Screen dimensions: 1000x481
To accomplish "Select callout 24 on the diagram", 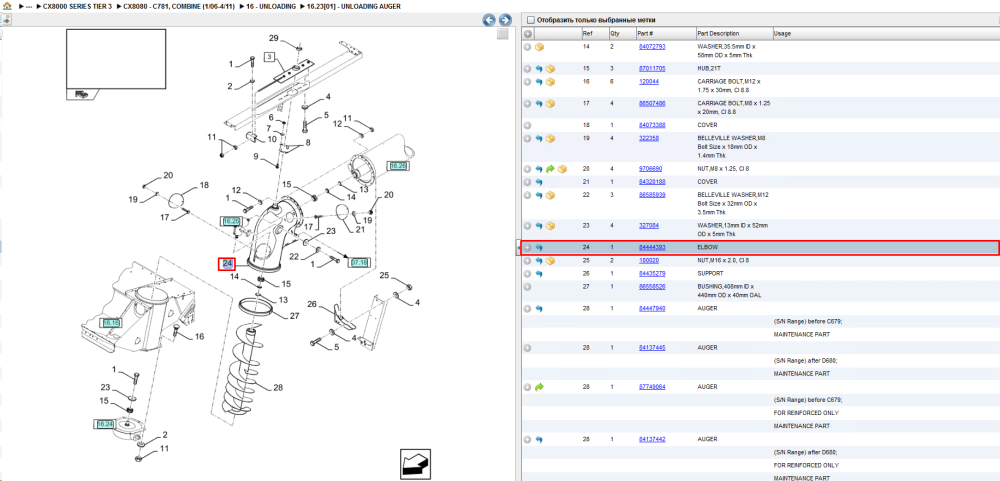I will pyautogui.click(x=227, y=263).
